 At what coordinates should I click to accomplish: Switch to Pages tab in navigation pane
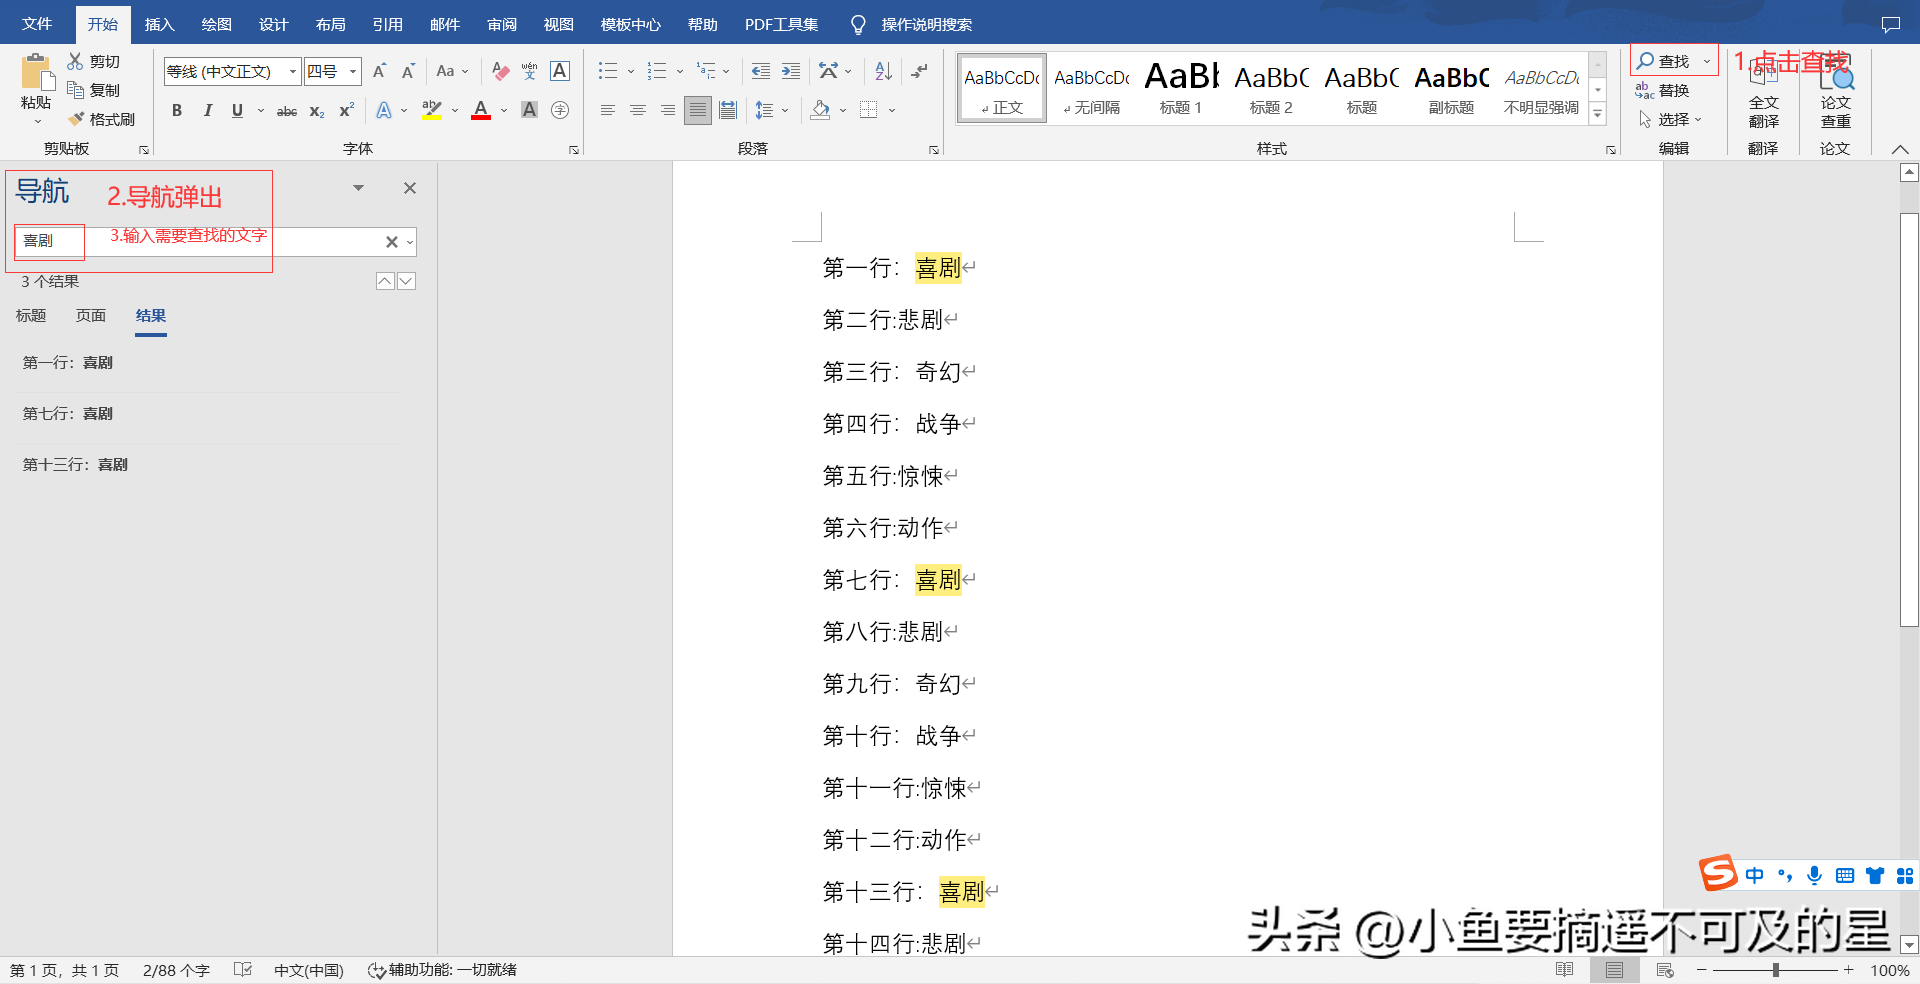(x=91, y=316)
